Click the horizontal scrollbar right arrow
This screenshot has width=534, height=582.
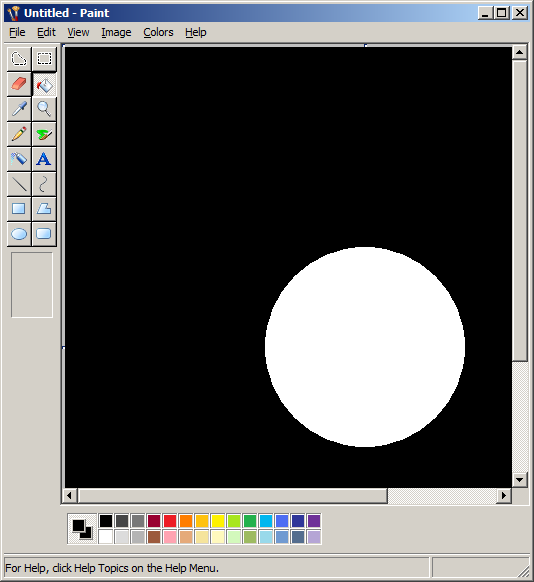504,496
